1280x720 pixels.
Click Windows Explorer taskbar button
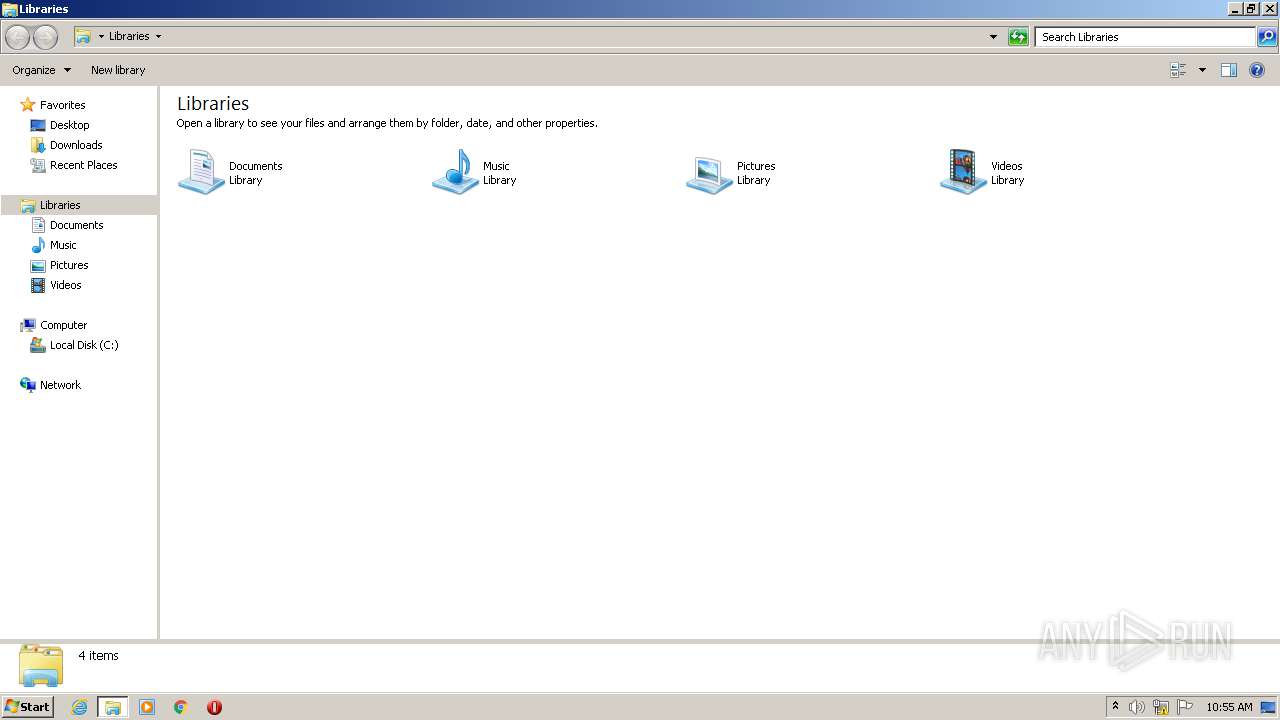112,707
